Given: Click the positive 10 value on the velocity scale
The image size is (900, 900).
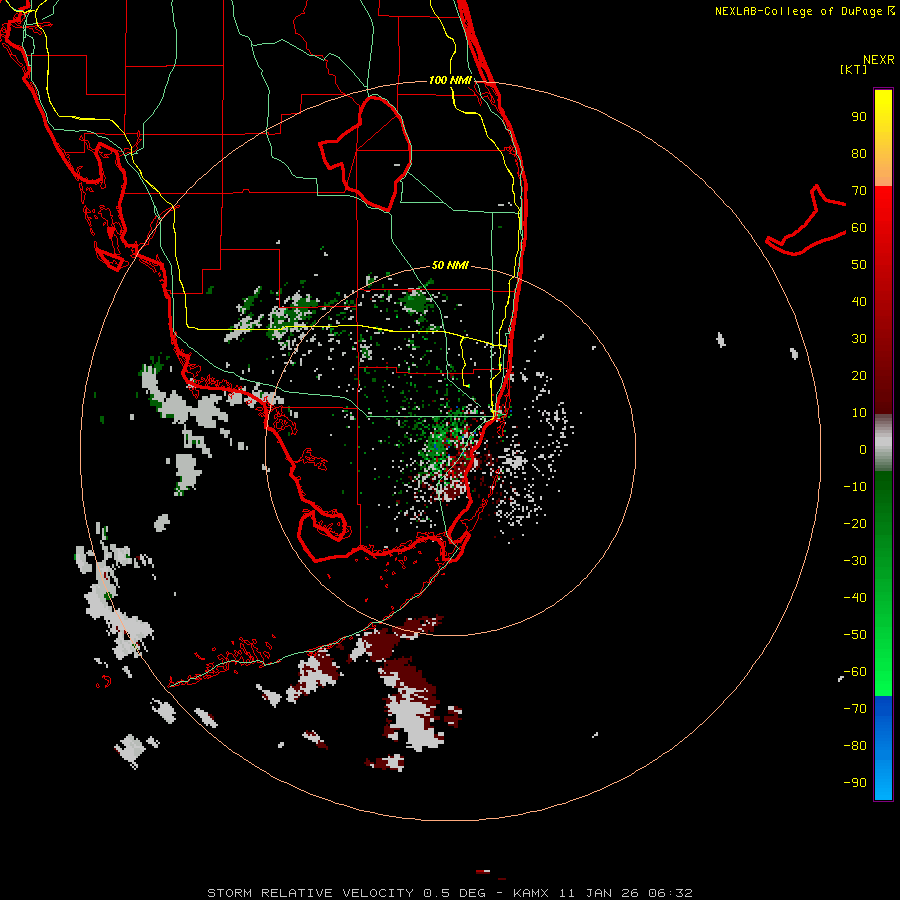Looking at the screenshot, I should [x=859, y=413].
